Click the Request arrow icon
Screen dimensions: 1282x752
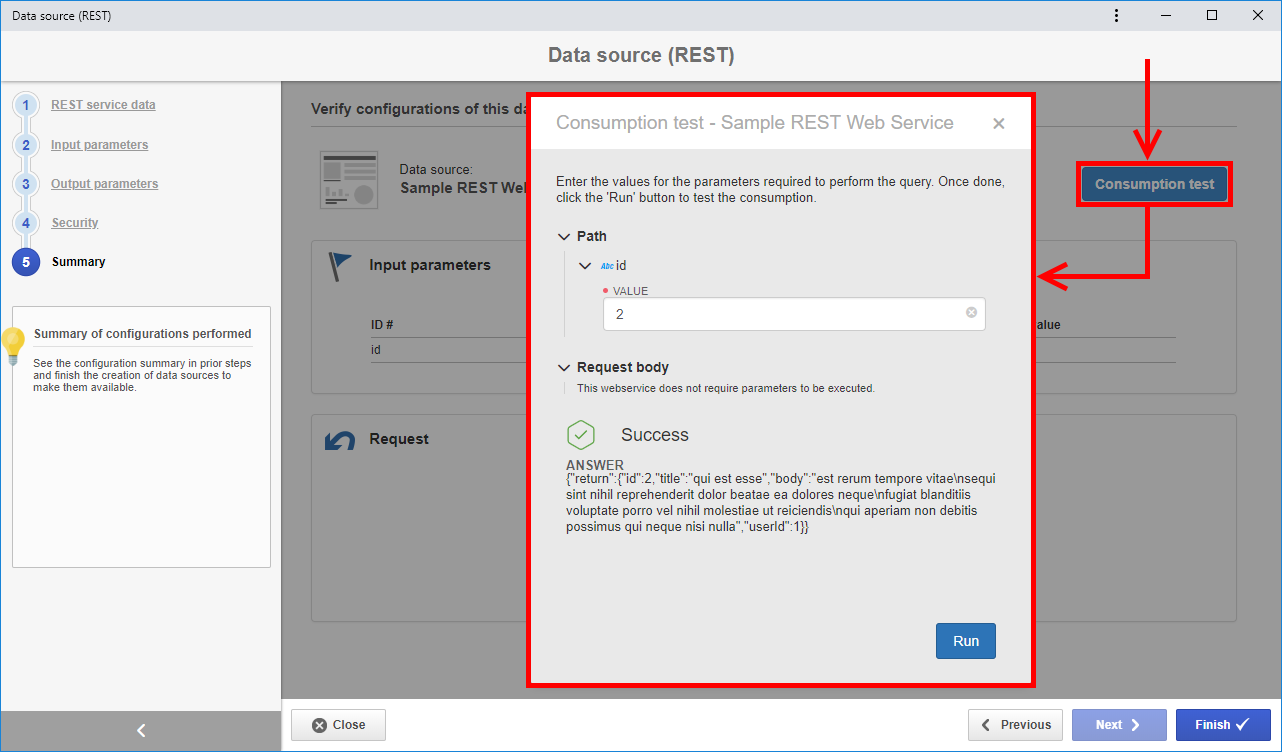[340, 440]
